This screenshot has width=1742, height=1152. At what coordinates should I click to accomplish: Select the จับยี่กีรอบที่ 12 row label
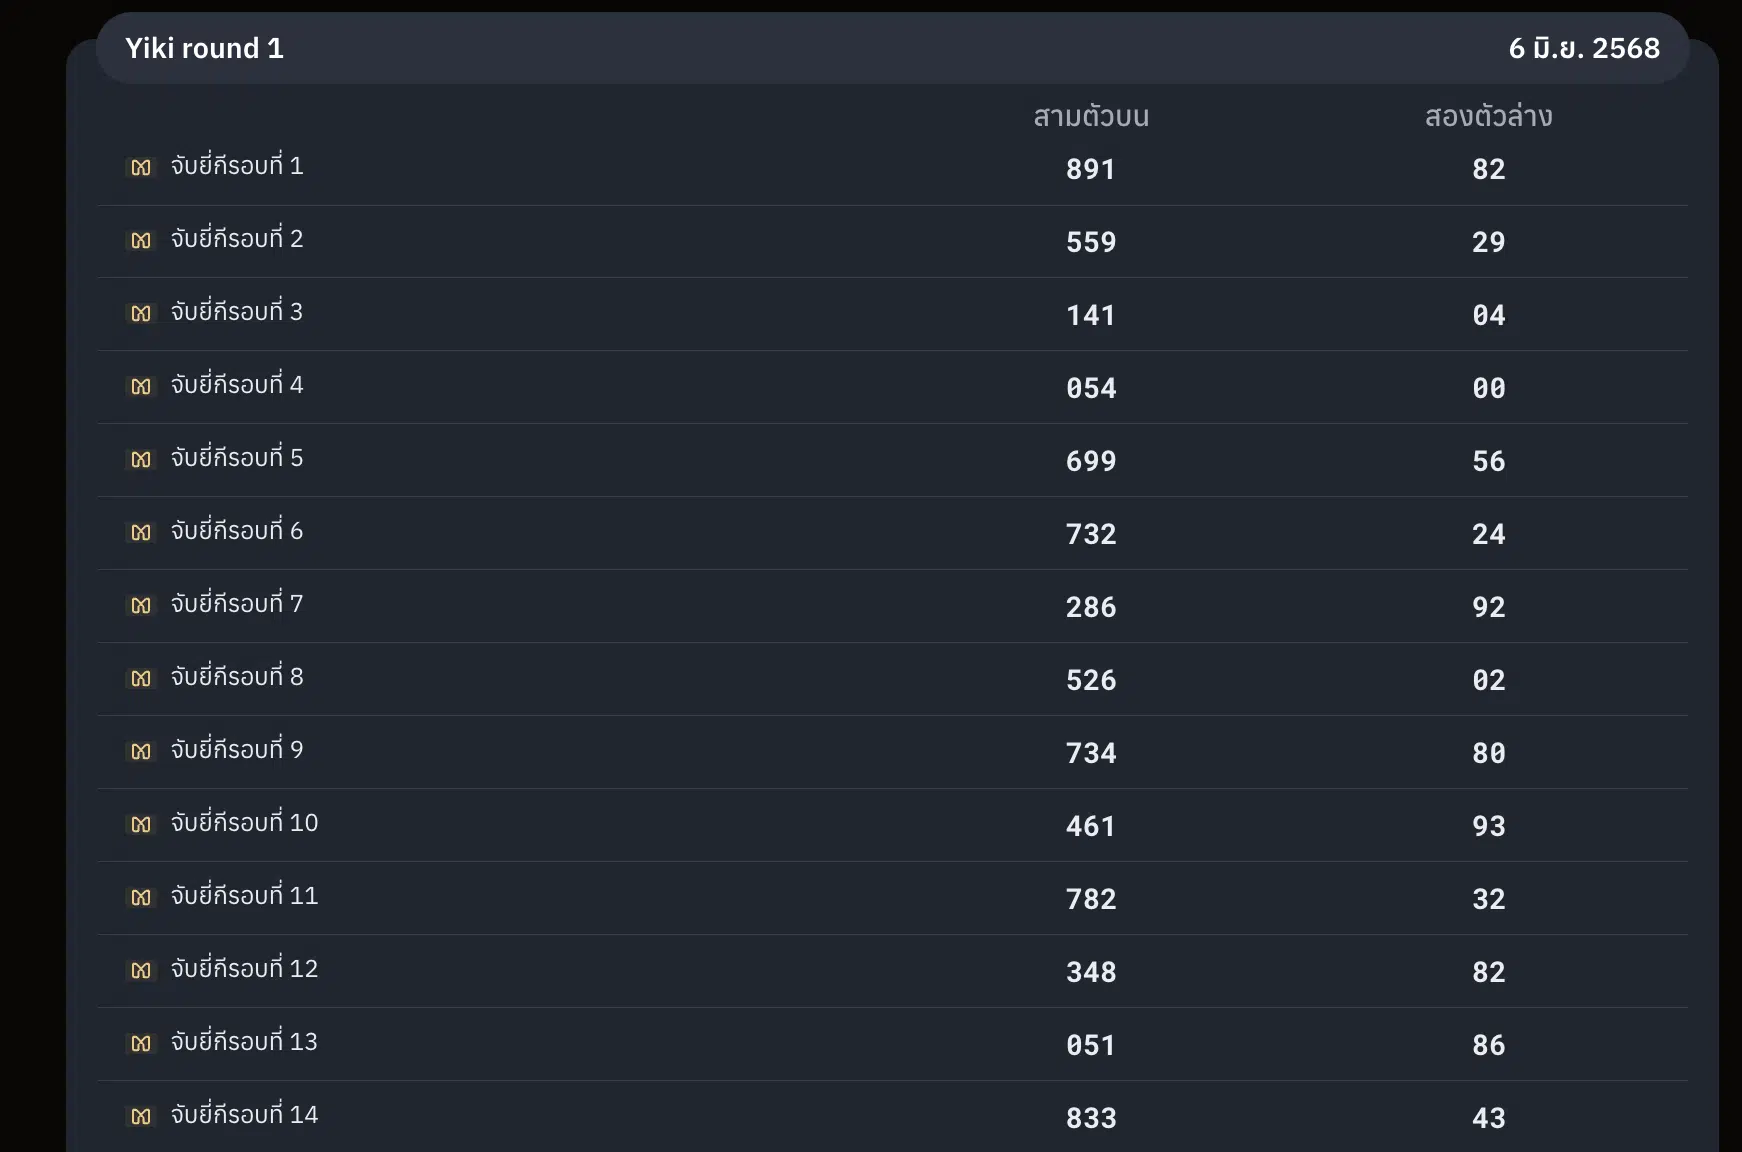tap(244, 968)
